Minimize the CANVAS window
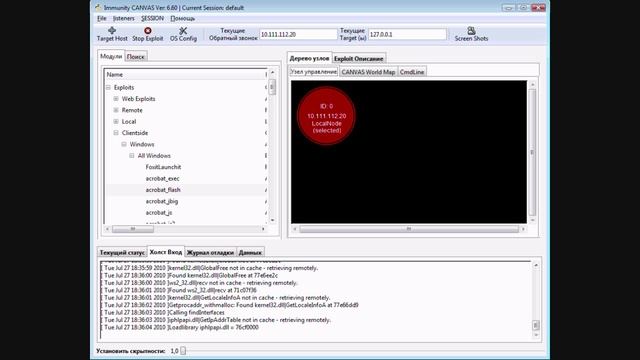 508,7
